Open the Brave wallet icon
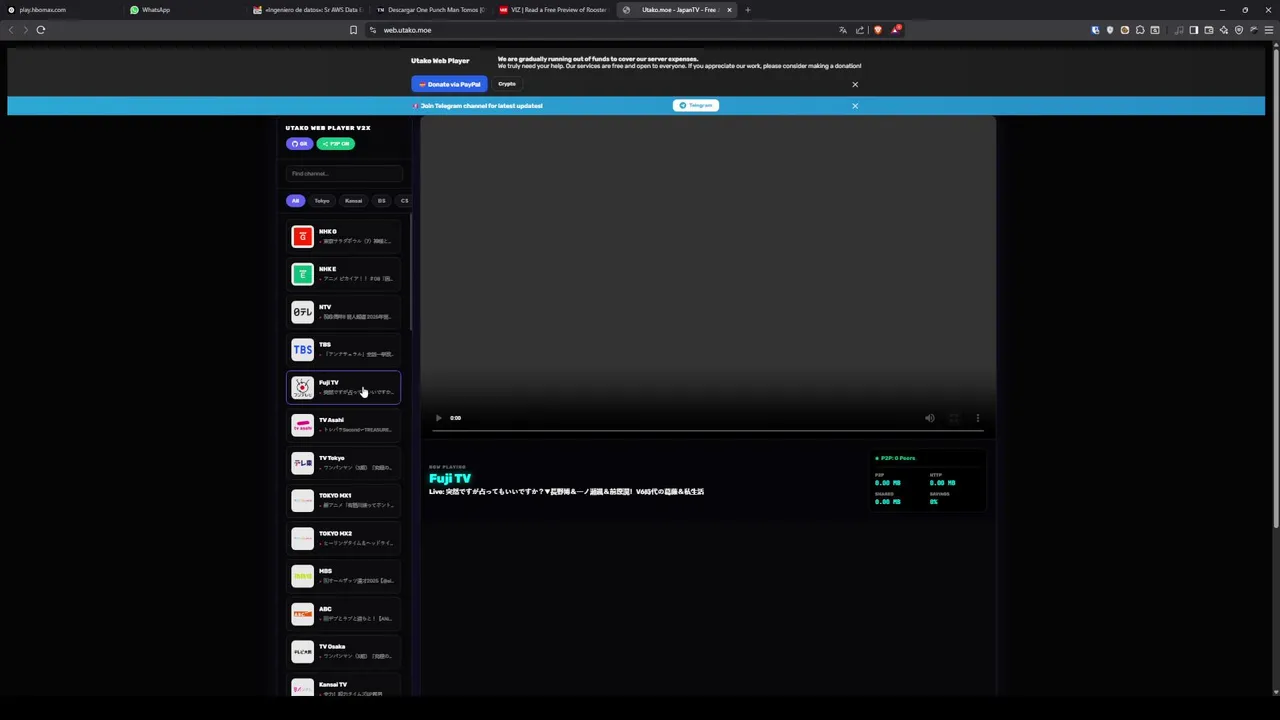The width and height of the screenshot is (1280, 720). point(1209,30)
